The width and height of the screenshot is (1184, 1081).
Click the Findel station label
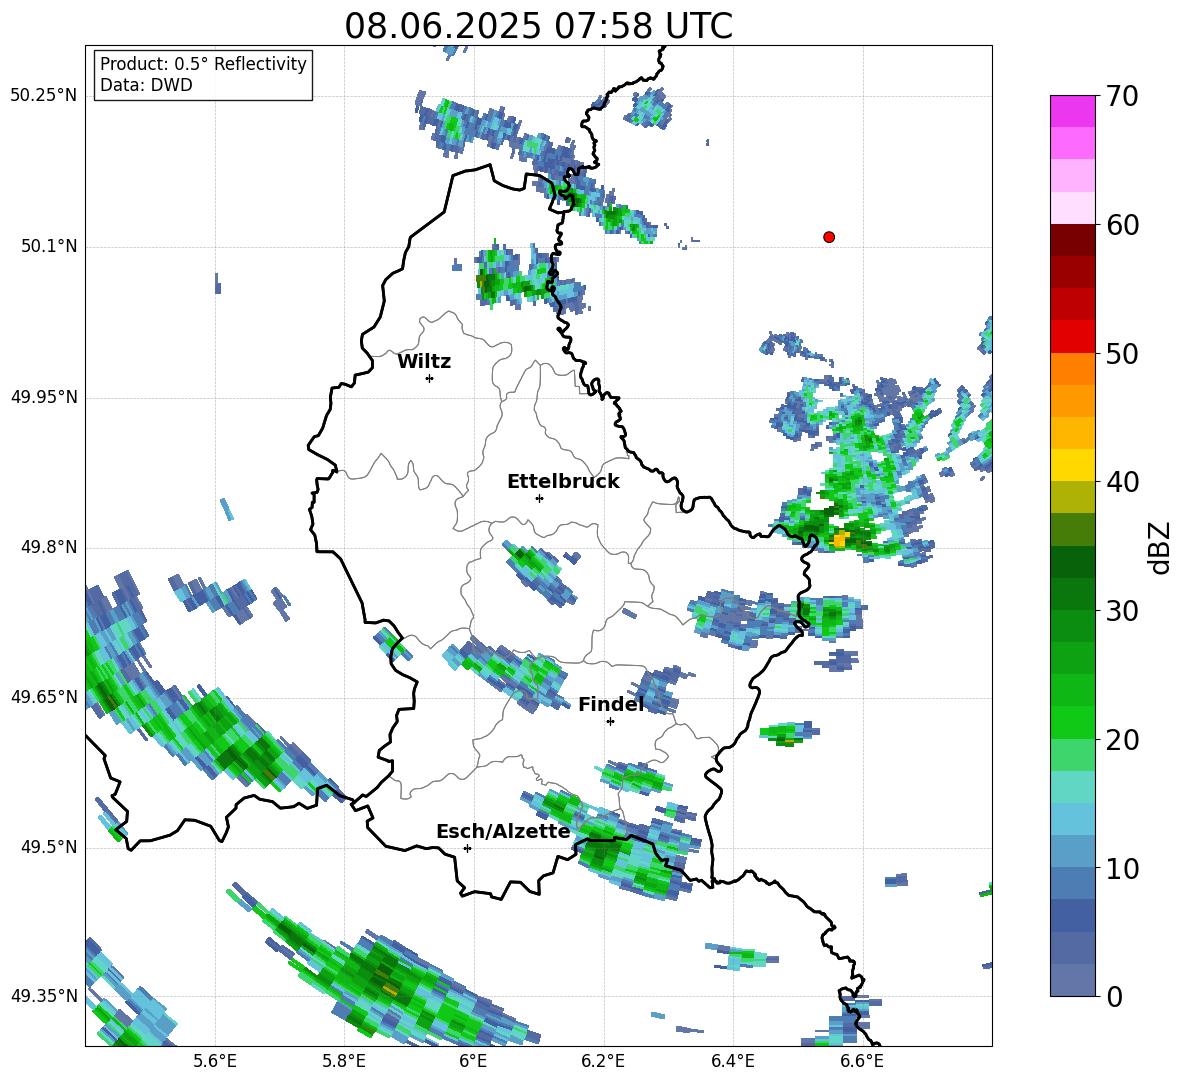click(611, 704)
